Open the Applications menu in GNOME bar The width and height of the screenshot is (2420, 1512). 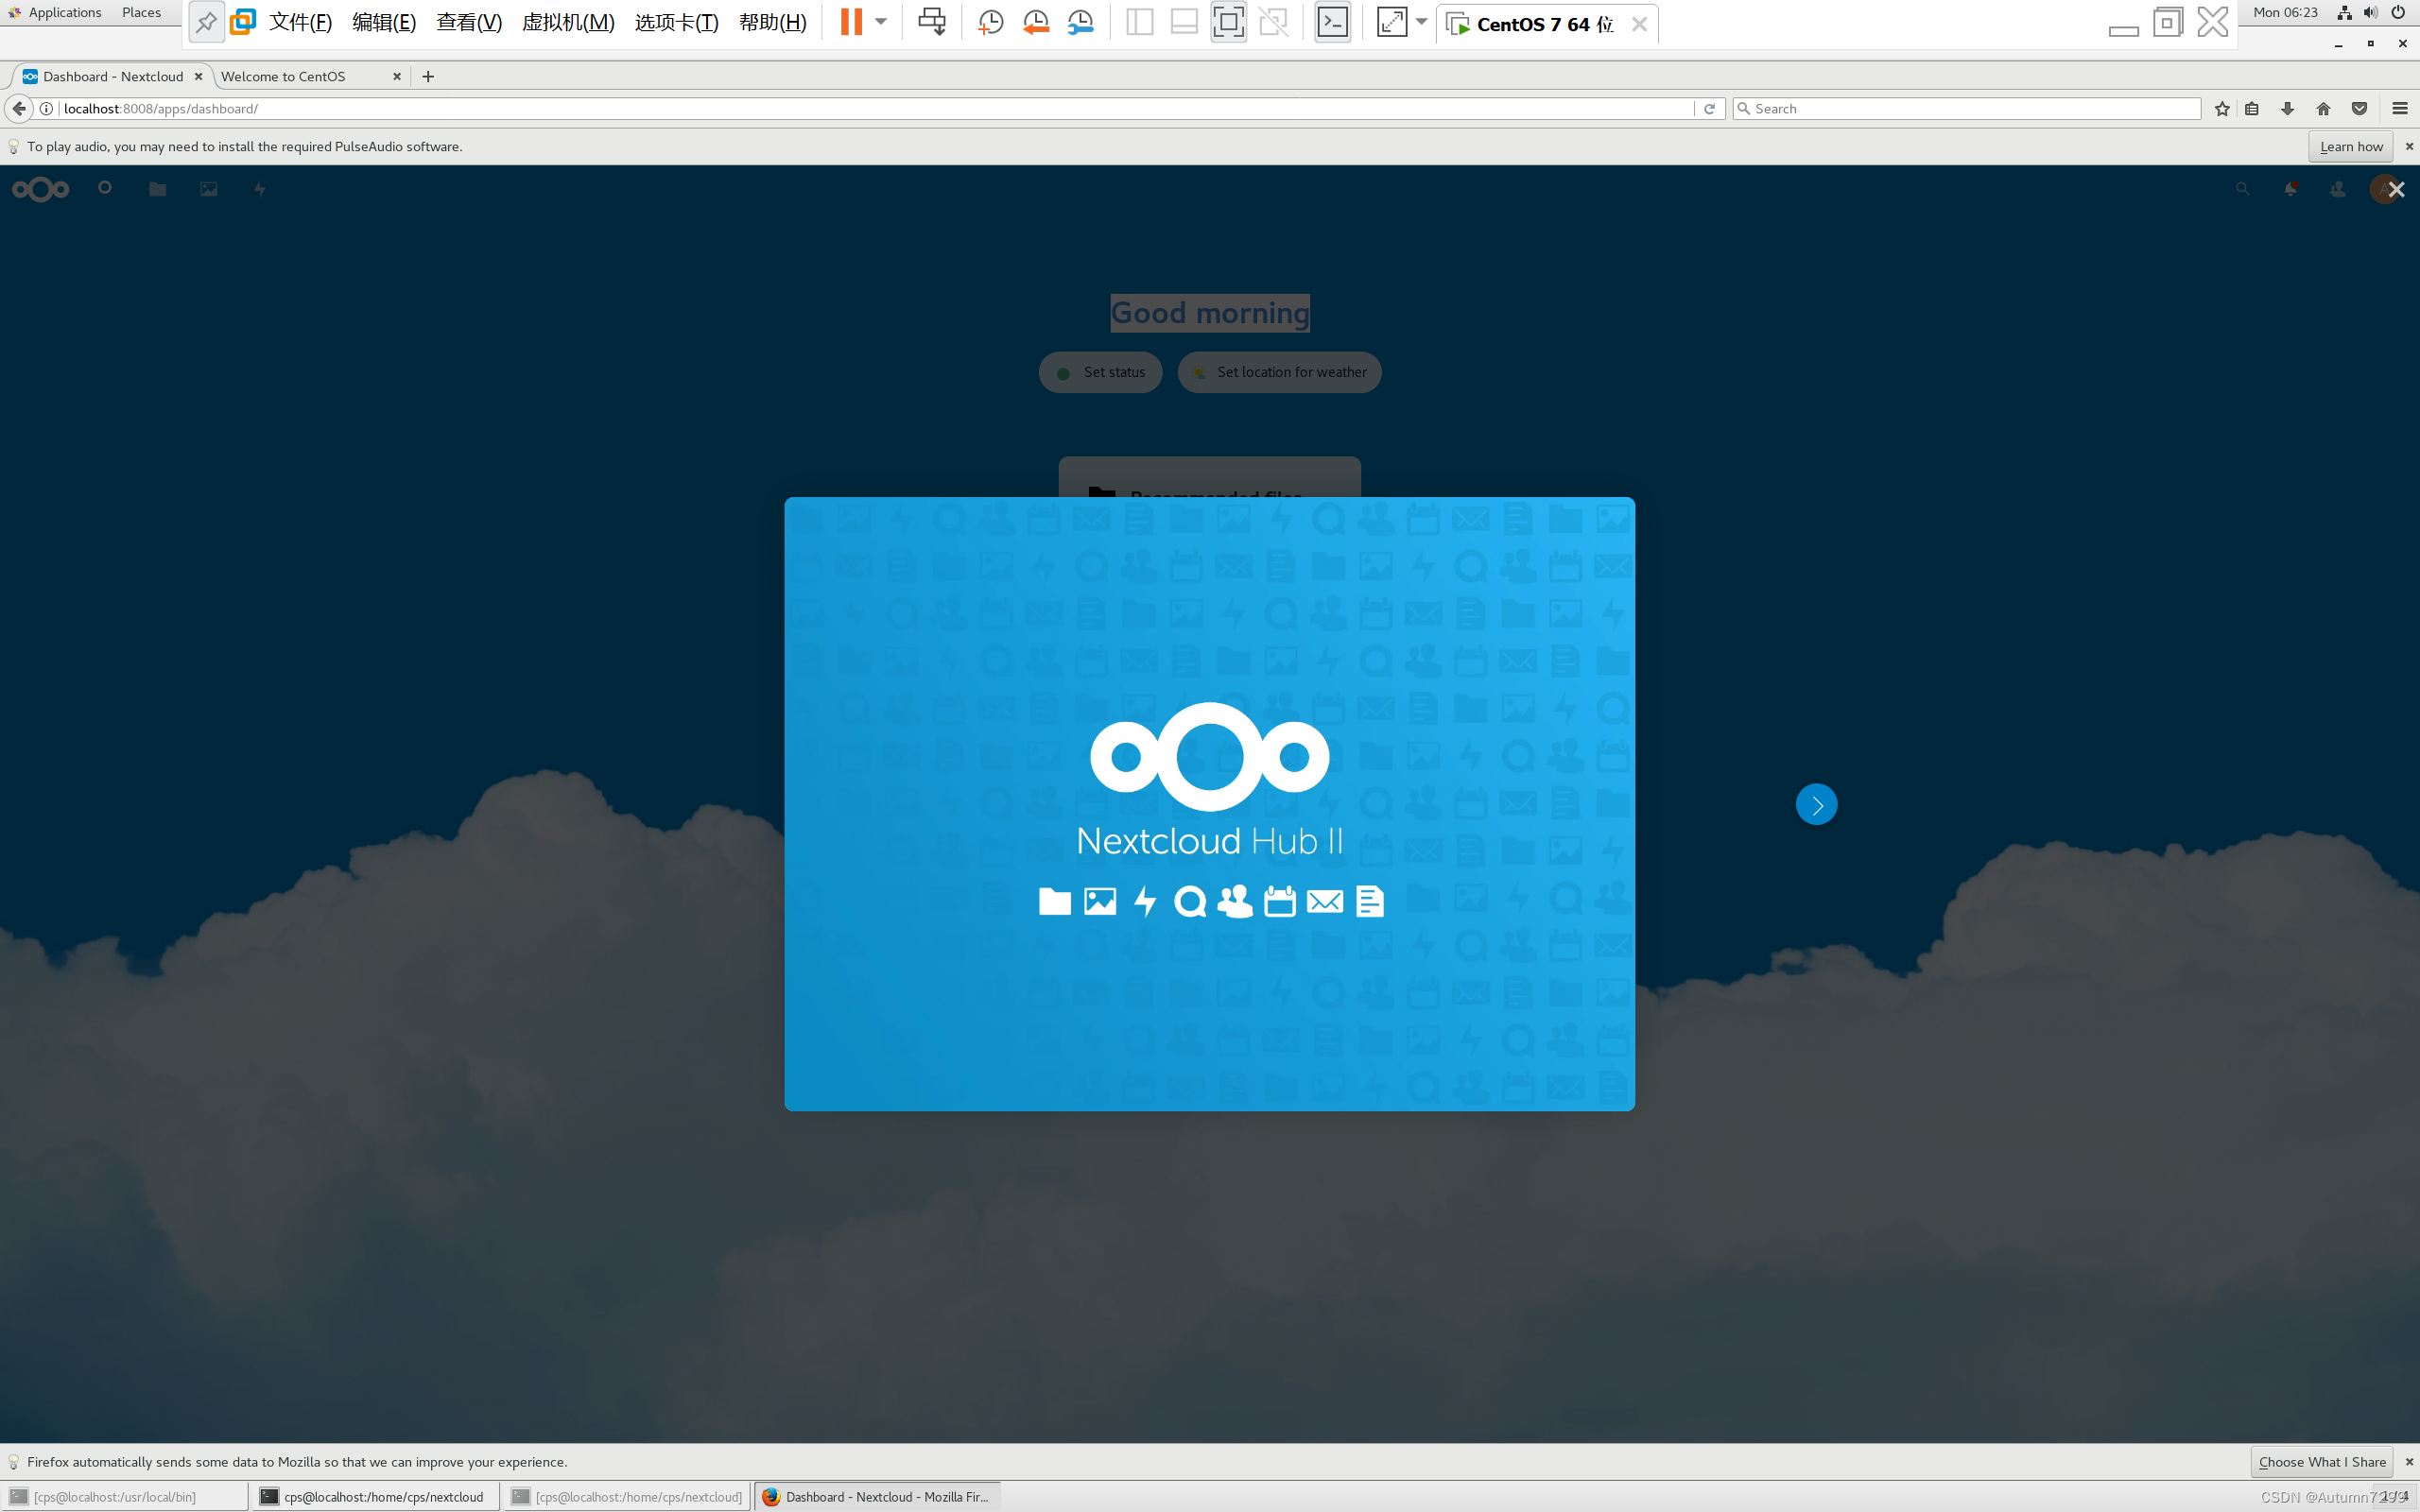[x=64, y=12]
